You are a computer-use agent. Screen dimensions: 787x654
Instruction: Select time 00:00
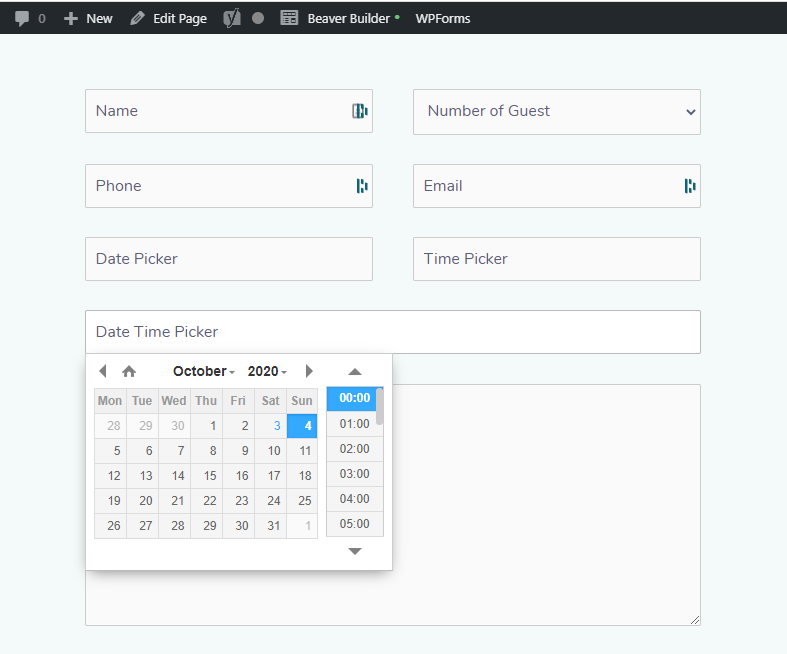click(351, 399)
